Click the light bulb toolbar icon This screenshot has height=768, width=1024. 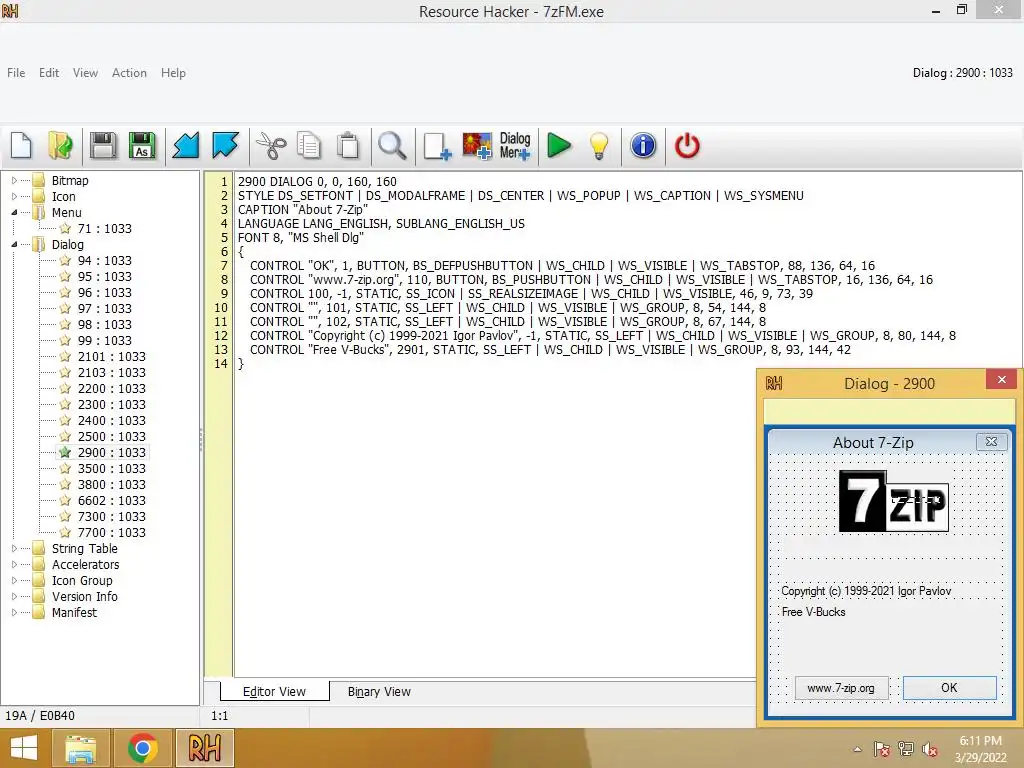pos(599,145)
